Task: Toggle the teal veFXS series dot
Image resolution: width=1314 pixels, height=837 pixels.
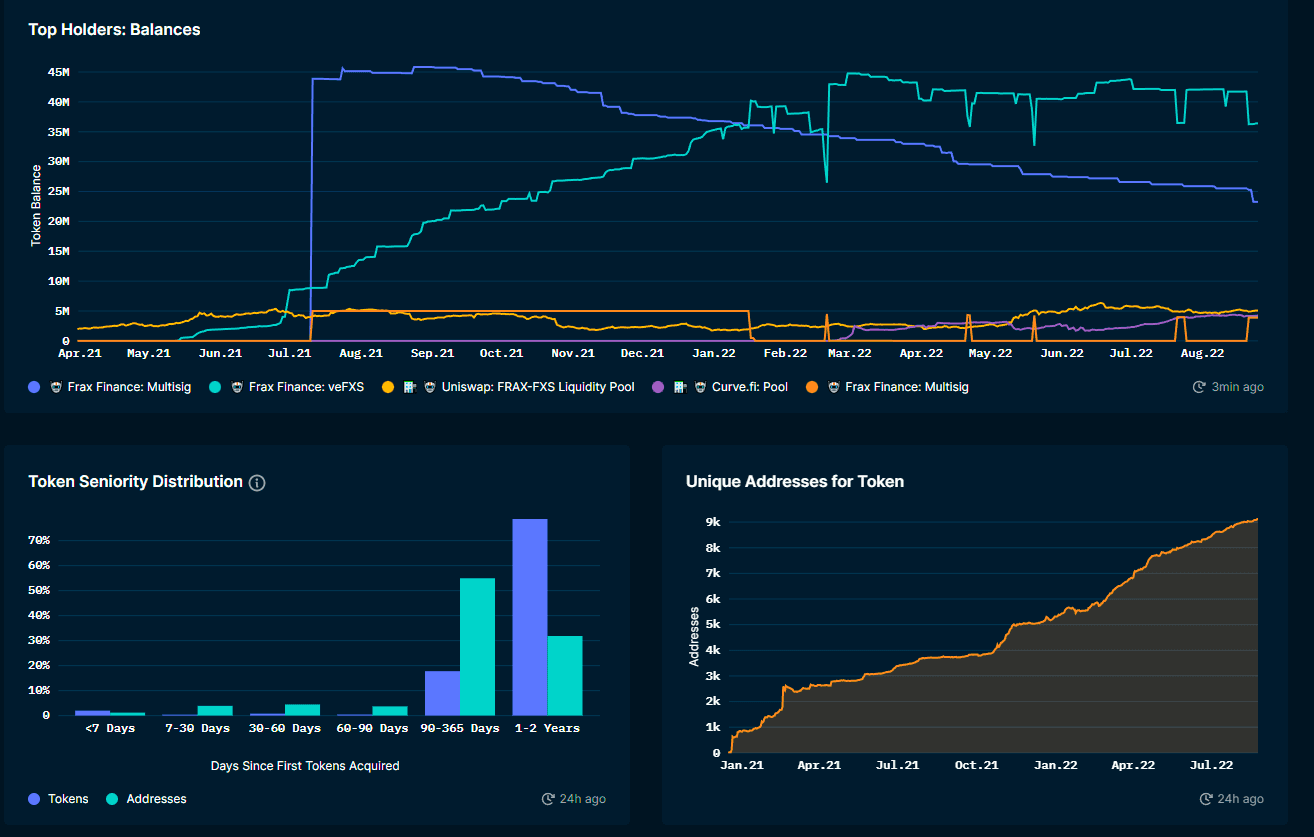Action: point(217,387)
